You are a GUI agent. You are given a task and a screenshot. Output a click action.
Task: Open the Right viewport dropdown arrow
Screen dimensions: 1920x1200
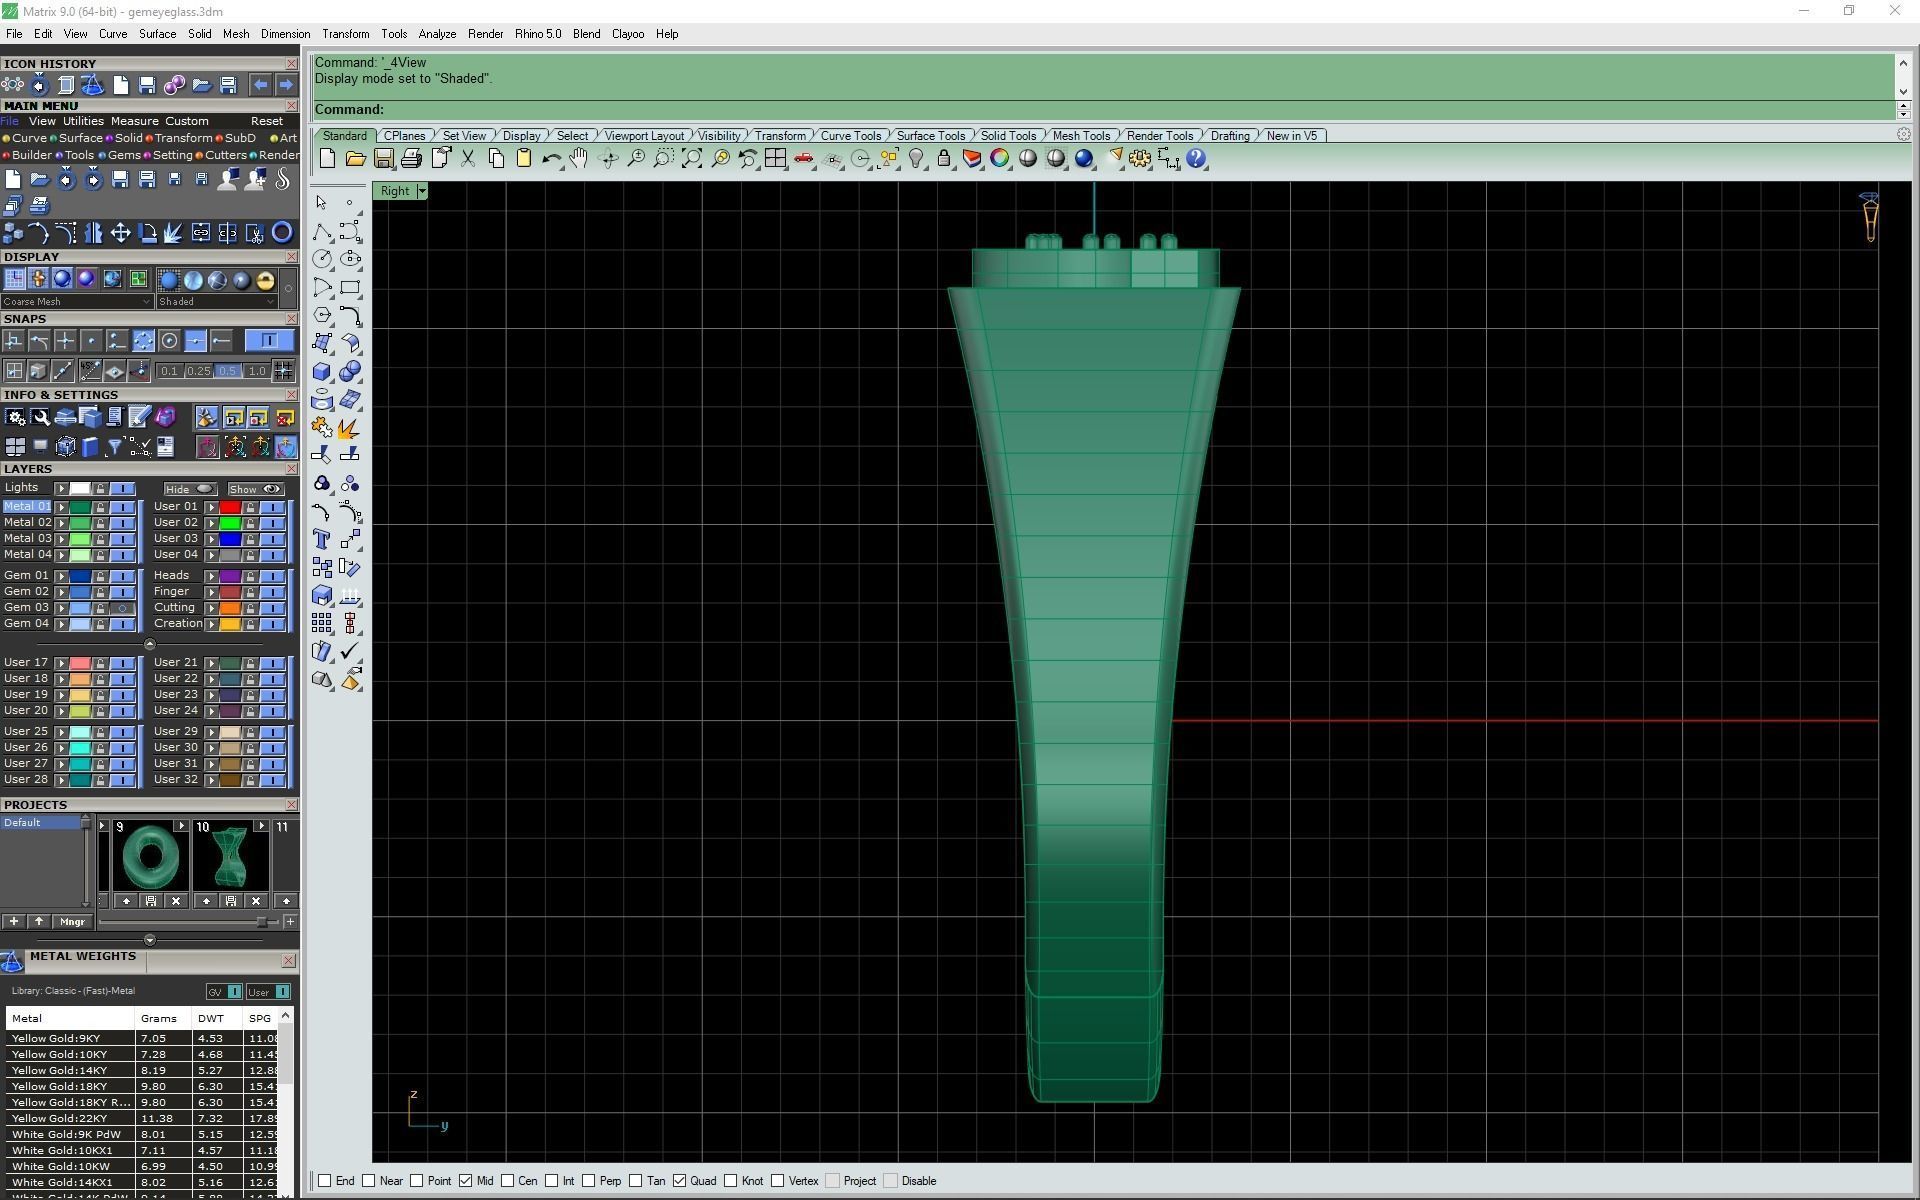(422, 191)
